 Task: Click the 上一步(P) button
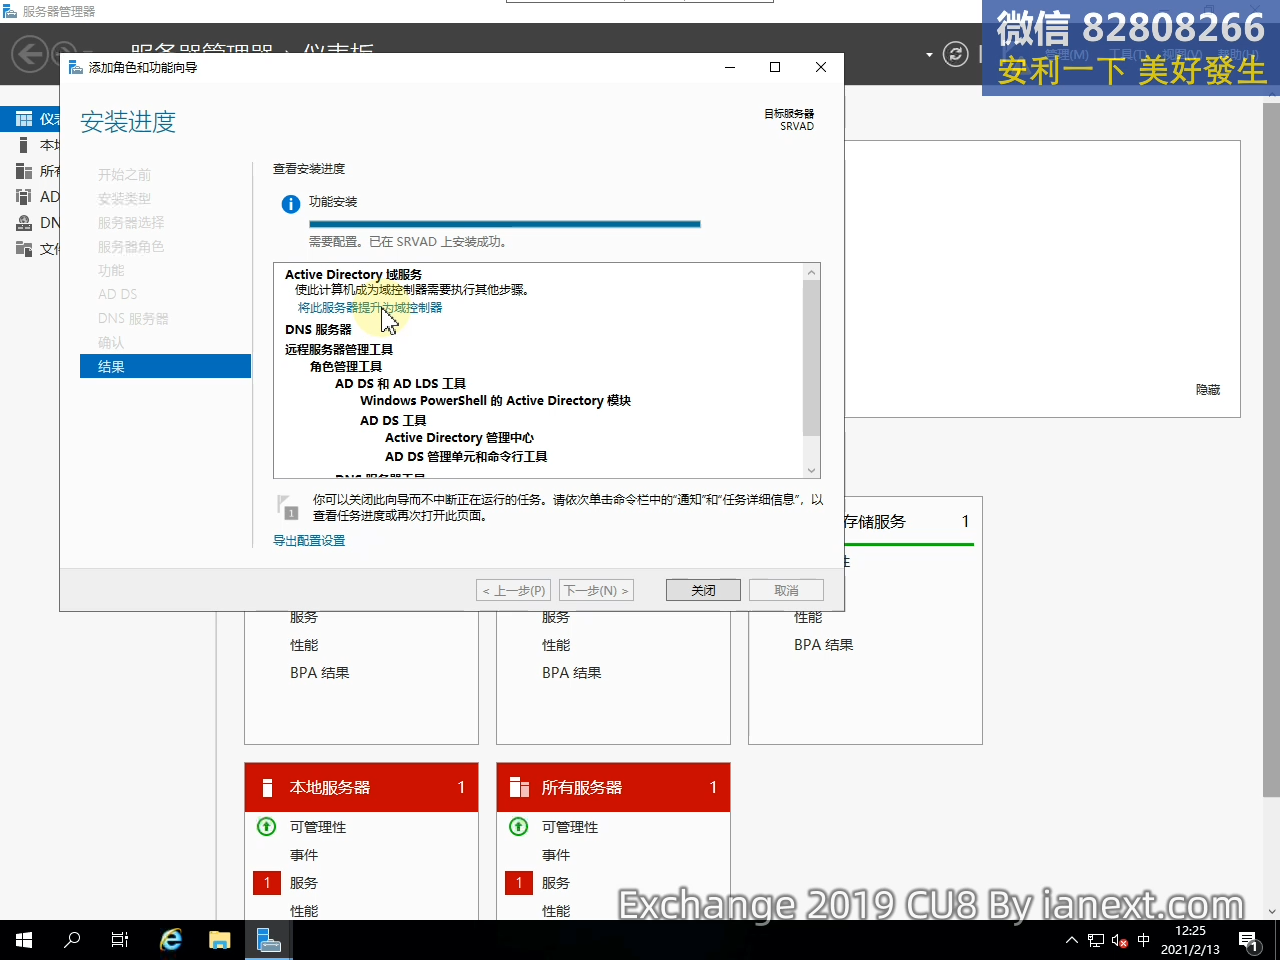click(514, 590)
